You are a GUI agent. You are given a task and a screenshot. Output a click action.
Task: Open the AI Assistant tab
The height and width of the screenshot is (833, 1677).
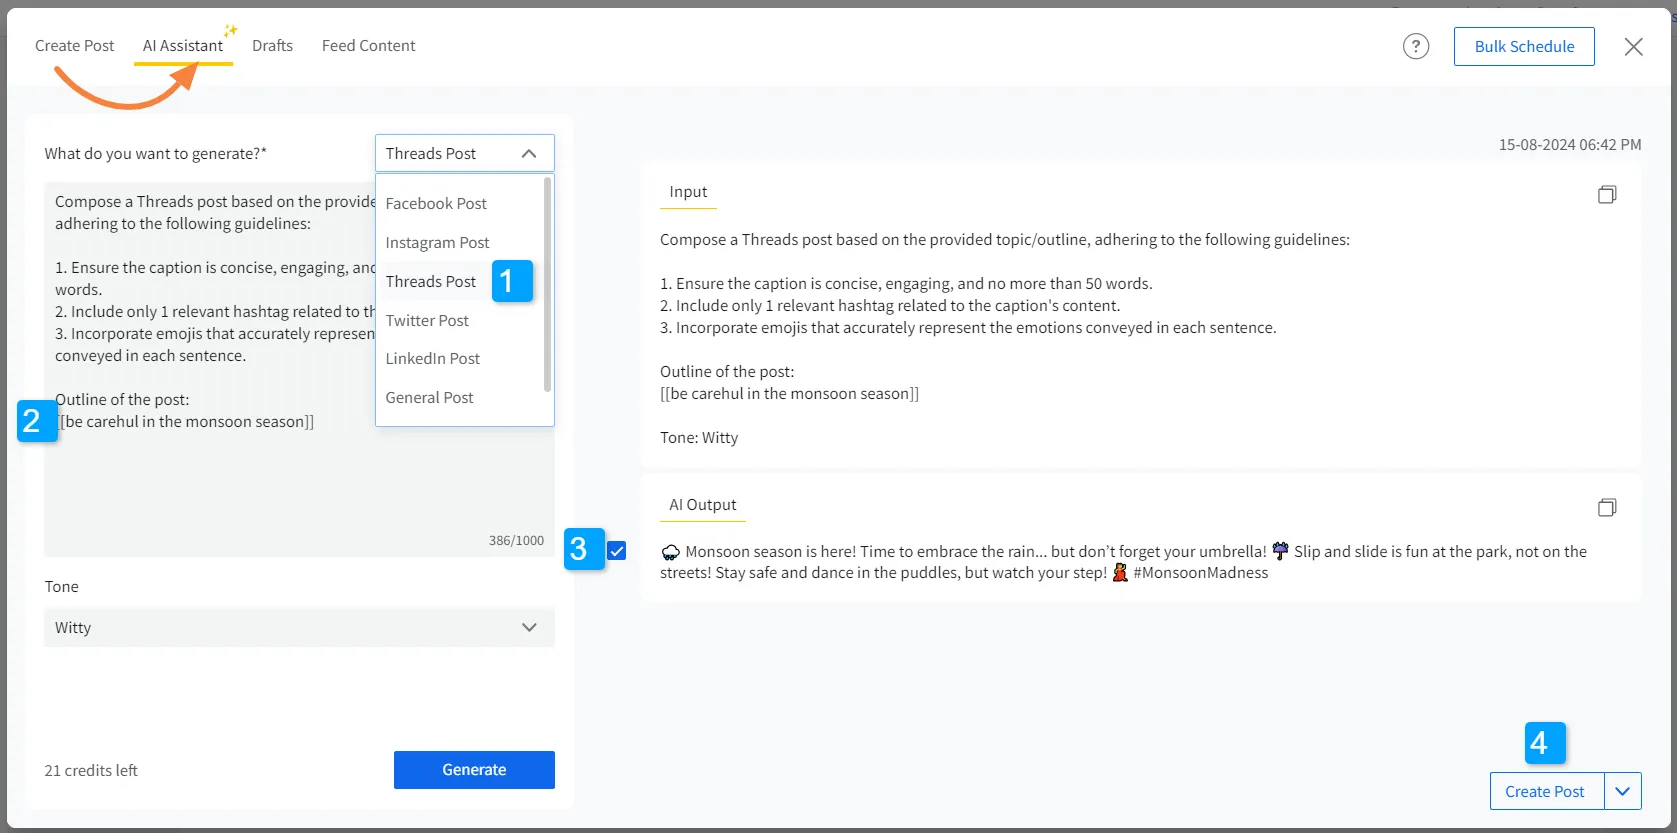pyautogui.click(x=183, y=46)
